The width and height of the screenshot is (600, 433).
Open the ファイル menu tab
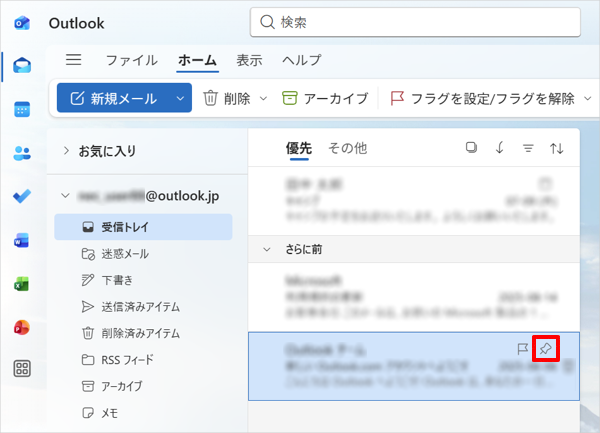point(132,60)
